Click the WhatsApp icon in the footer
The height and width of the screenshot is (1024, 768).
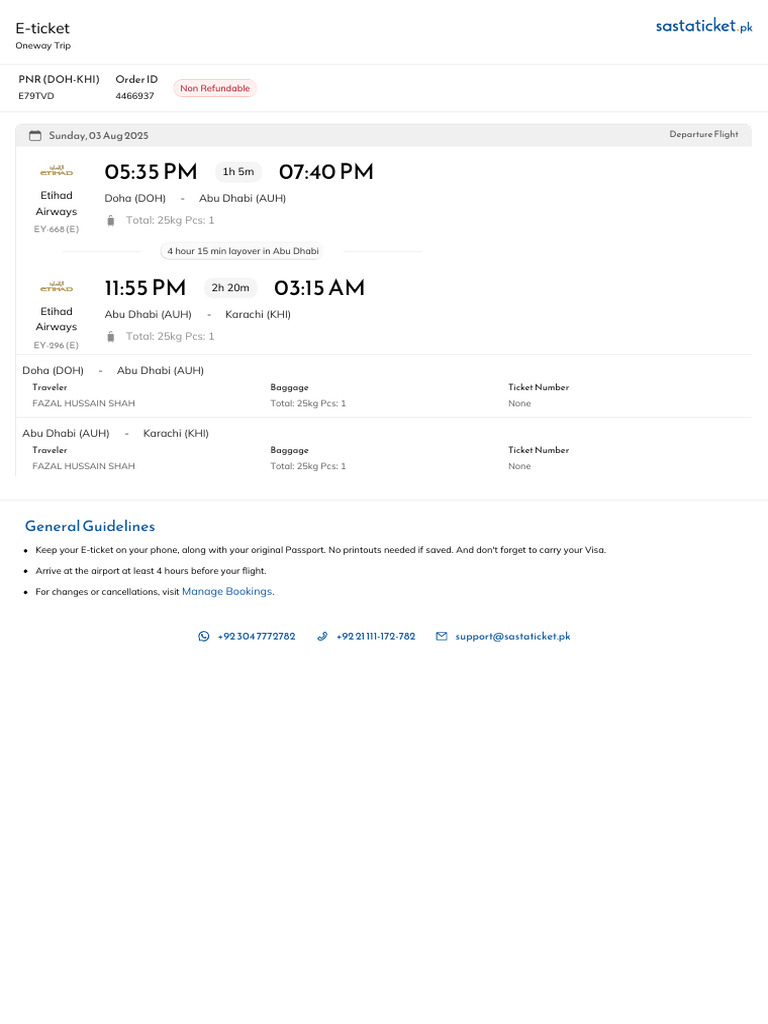coord(204,636)
